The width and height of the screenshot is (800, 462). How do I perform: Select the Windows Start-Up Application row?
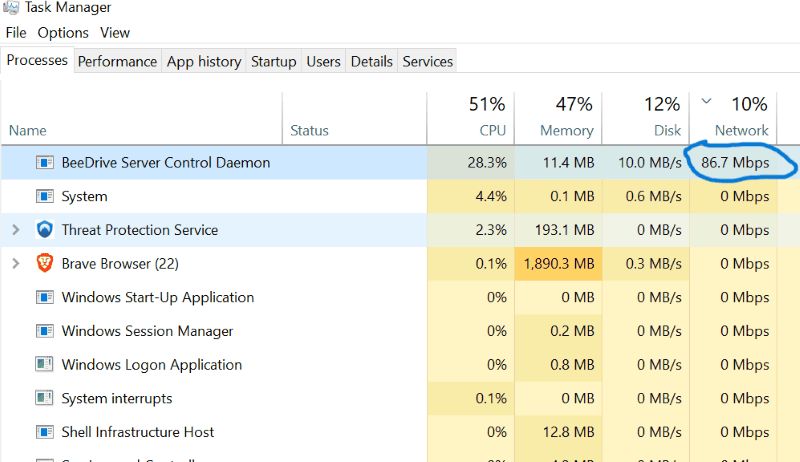point(400,297)
